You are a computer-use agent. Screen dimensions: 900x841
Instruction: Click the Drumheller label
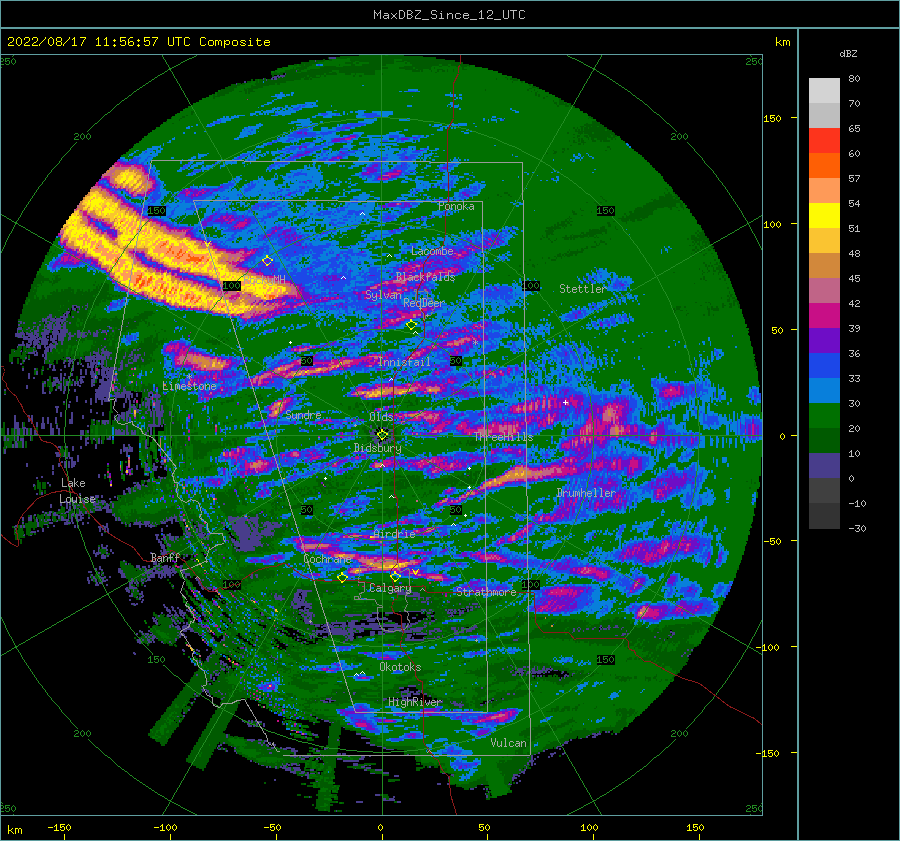click(586, 493)
